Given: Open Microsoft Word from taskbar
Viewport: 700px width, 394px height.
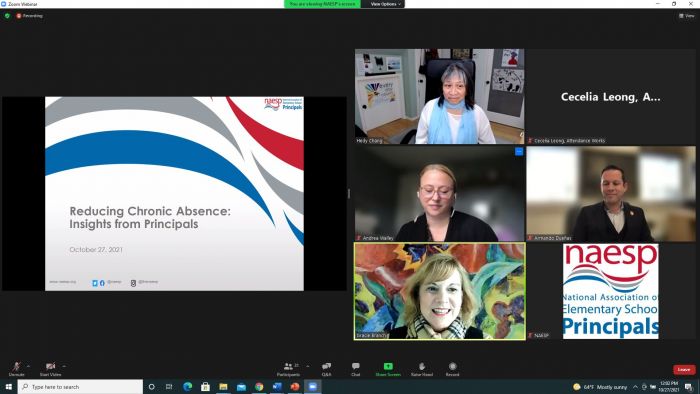Looking at the screenshot, I should pyautogui.click(x=277, y=386).
